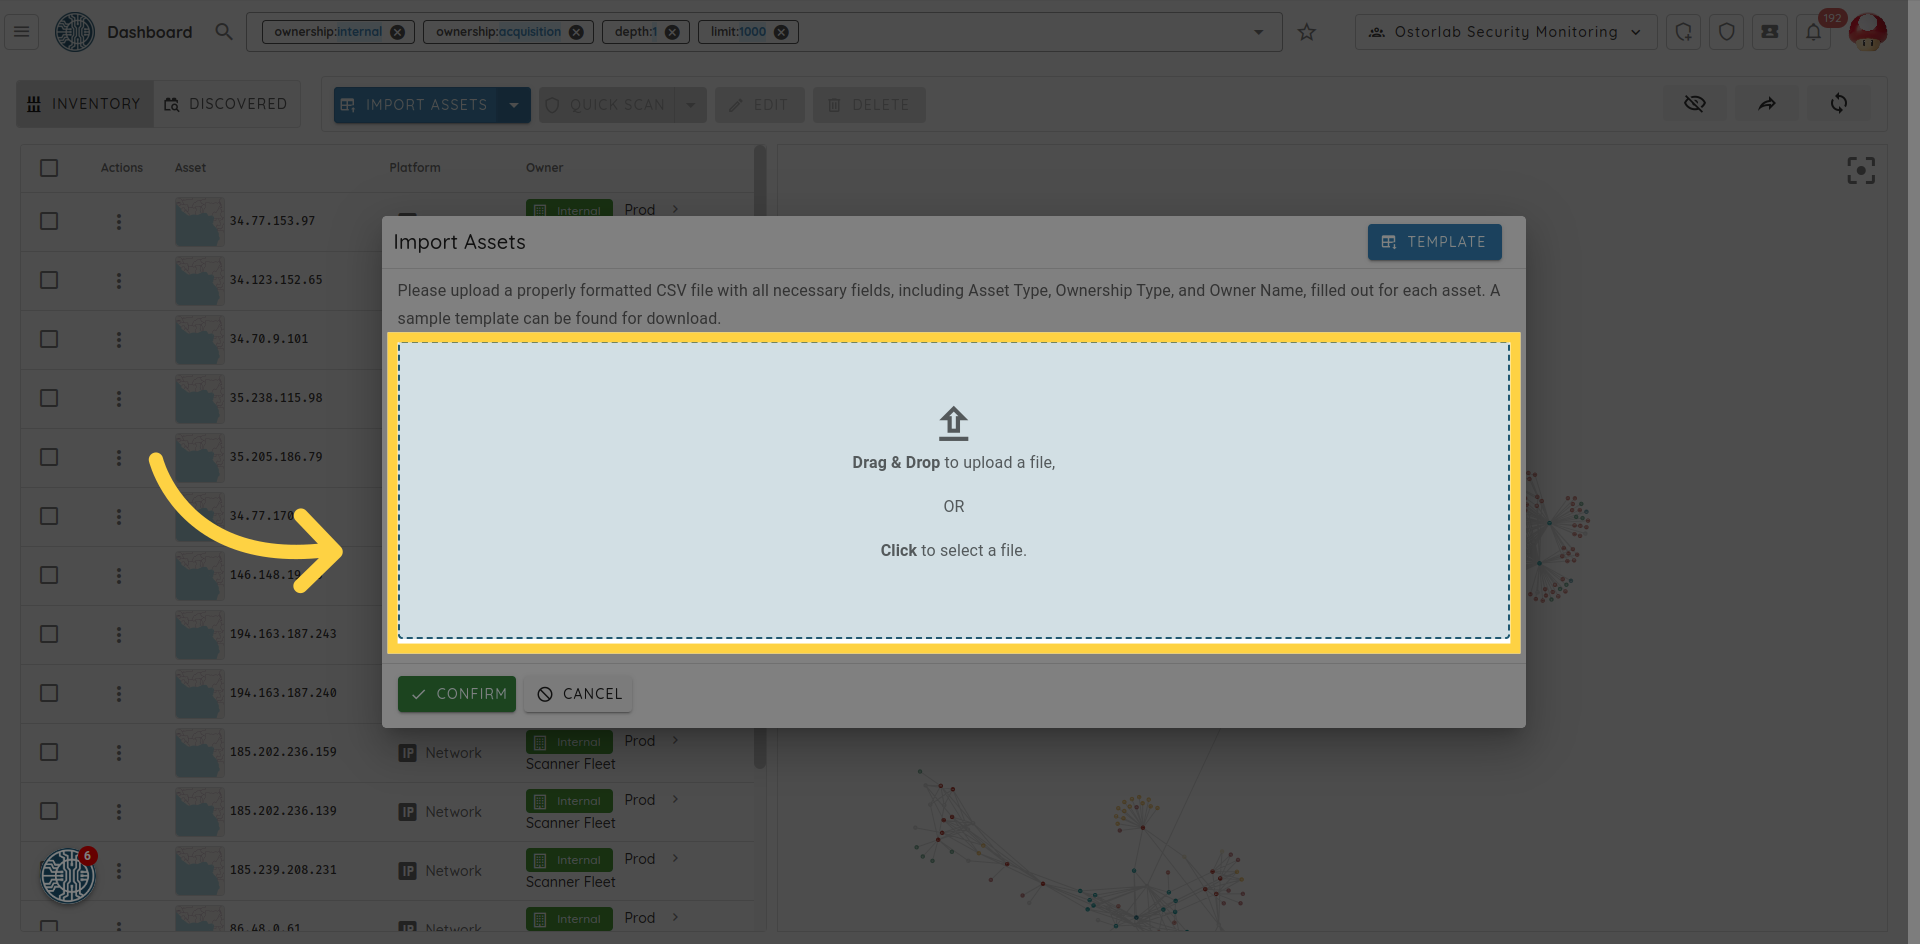Viewport: 1920px width, 944px height.
Task: Switch to the Inventory tab
Action: (x=85, y=104)
